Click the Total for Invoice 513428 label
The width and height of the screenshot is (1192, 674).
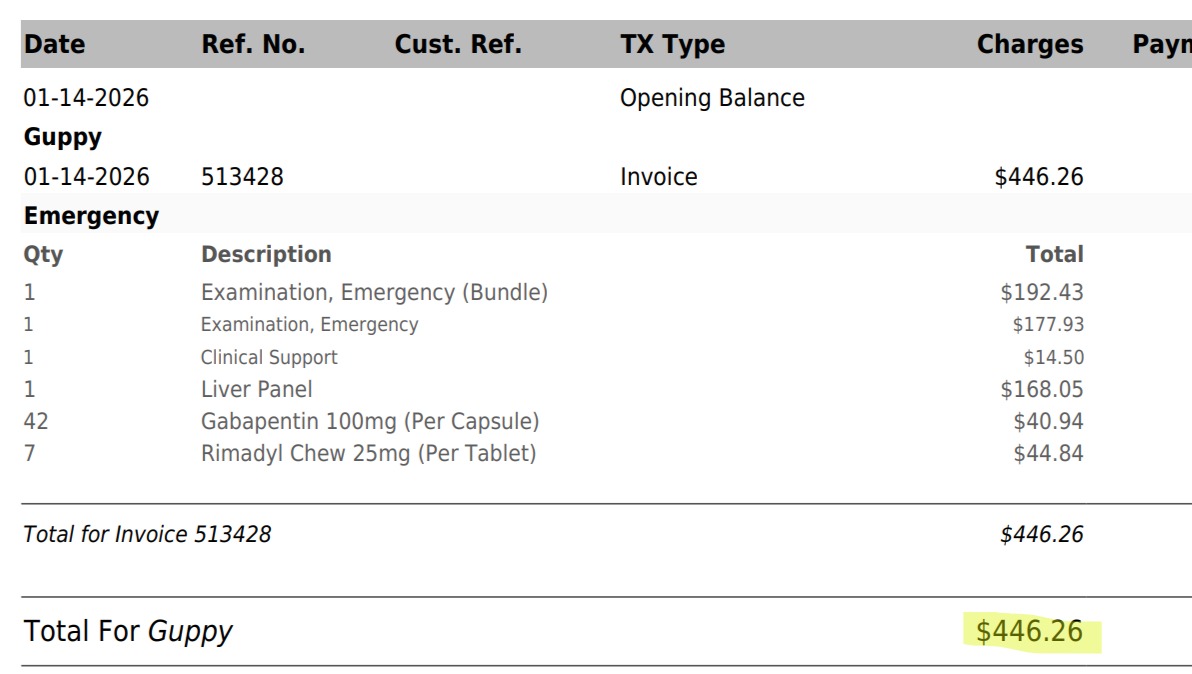[147, 534]
